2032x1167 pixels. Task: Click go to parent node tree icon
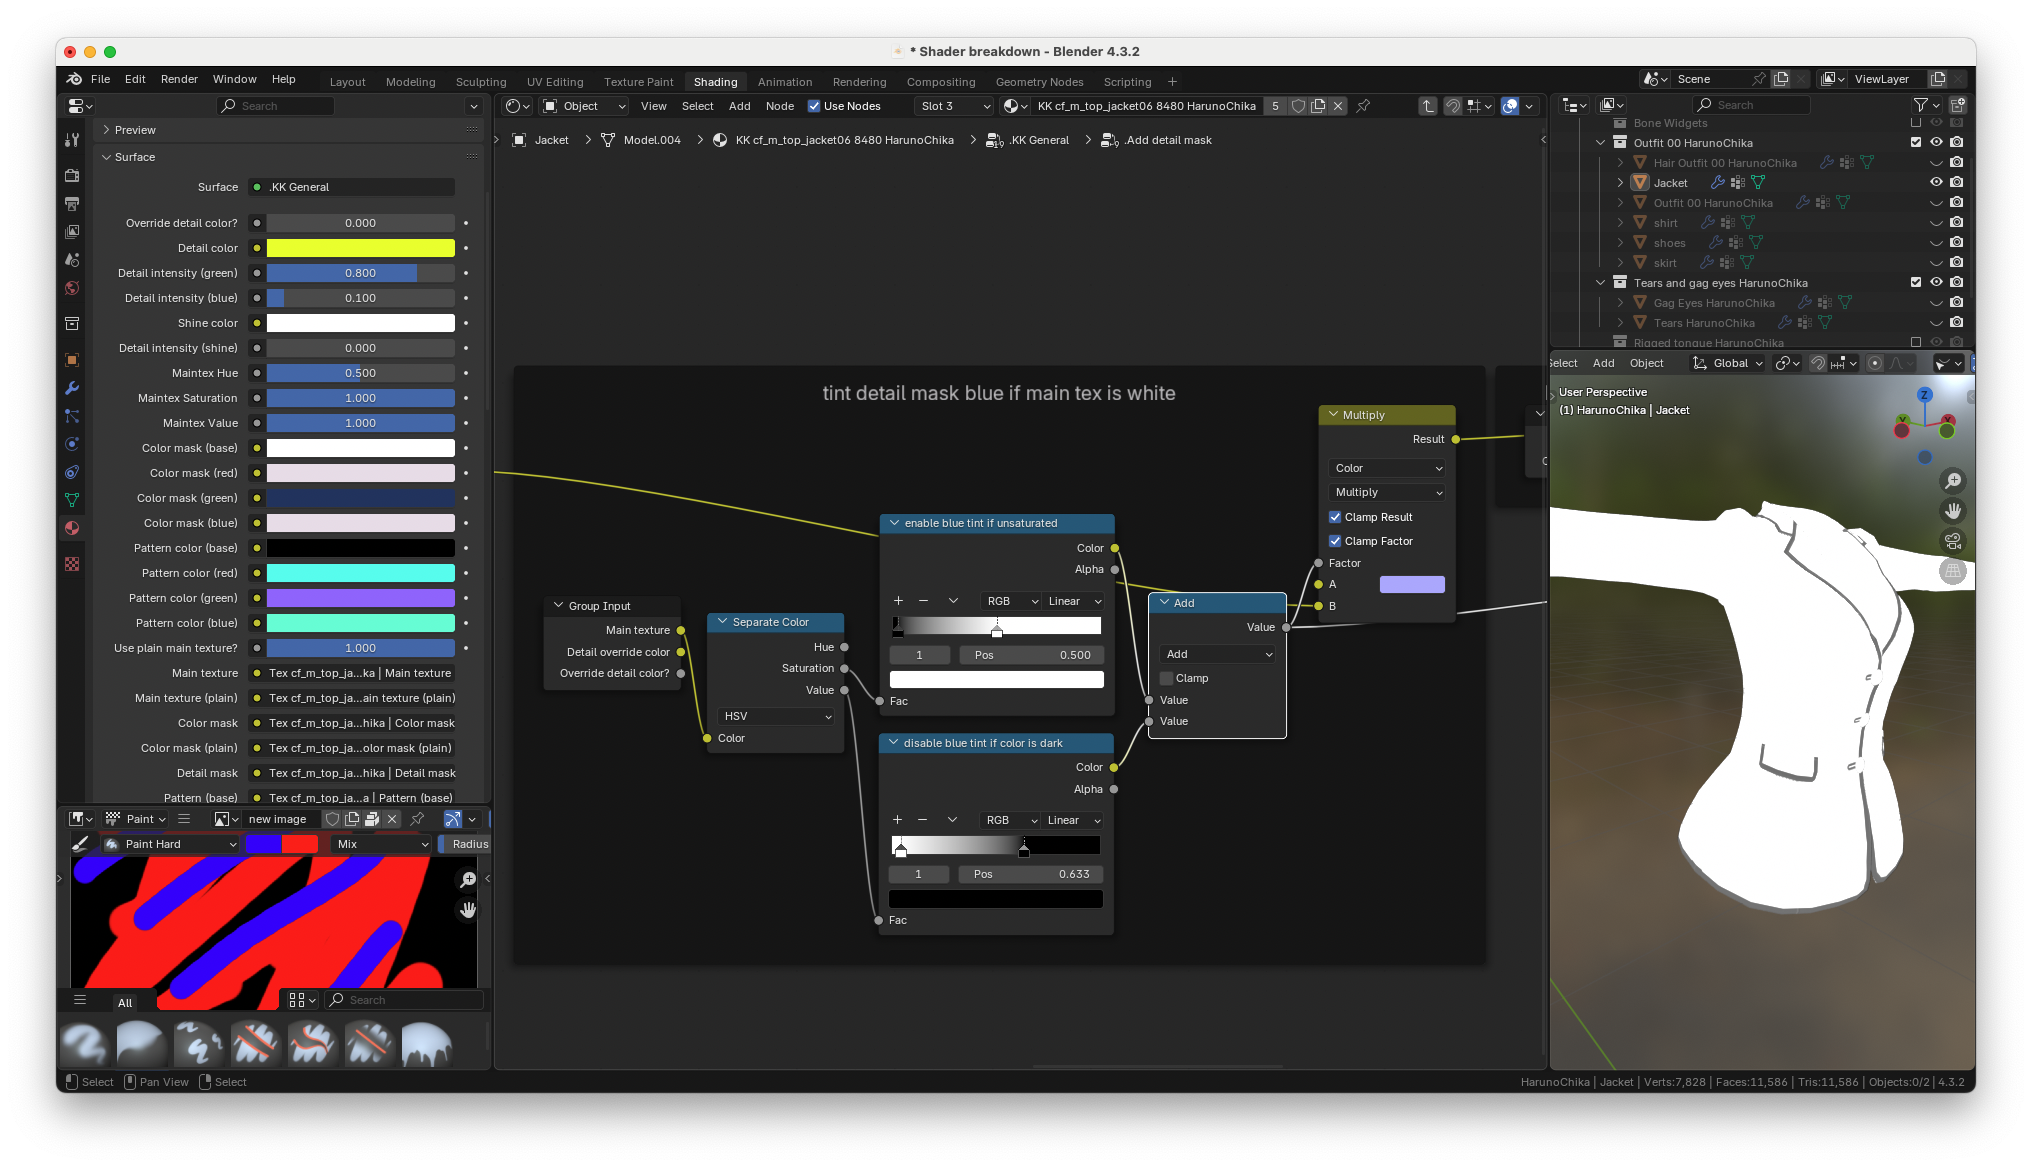click(x=1428, y=106)
